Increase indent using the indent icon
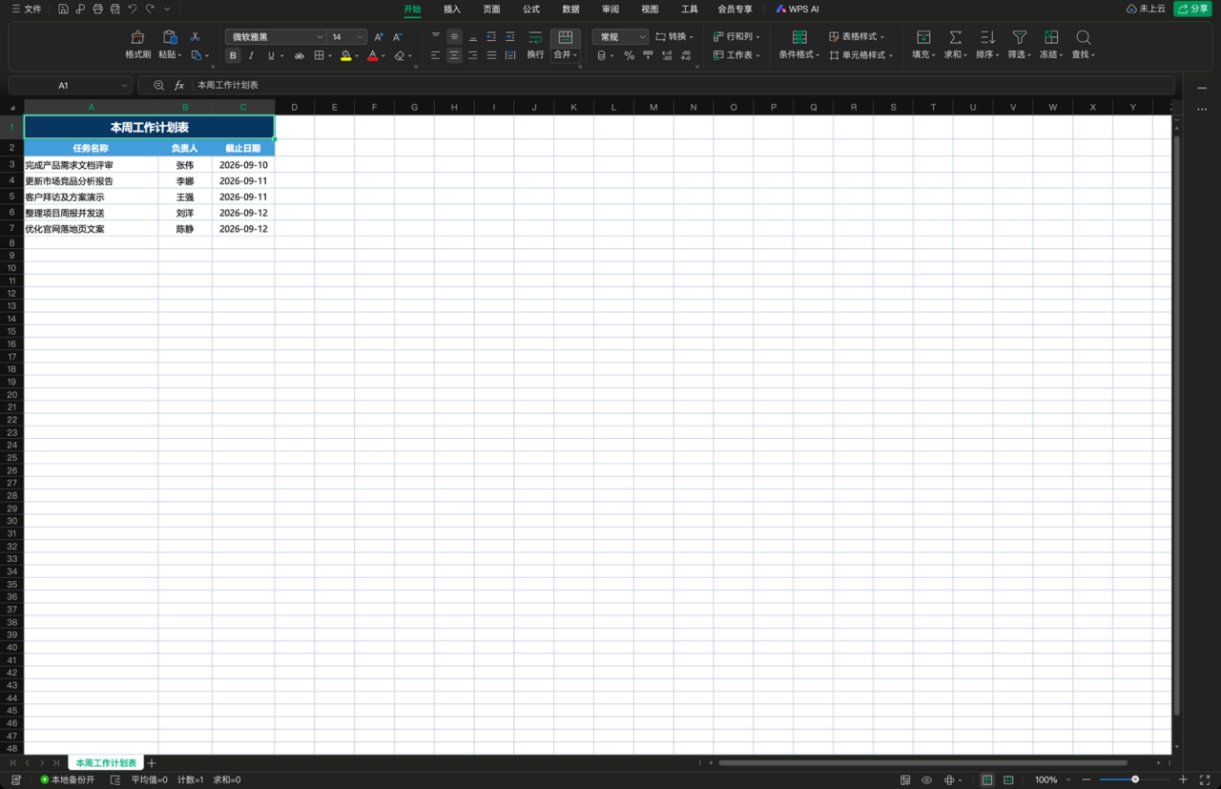This screenshot has height=789, width=1221. pos(510,37)
